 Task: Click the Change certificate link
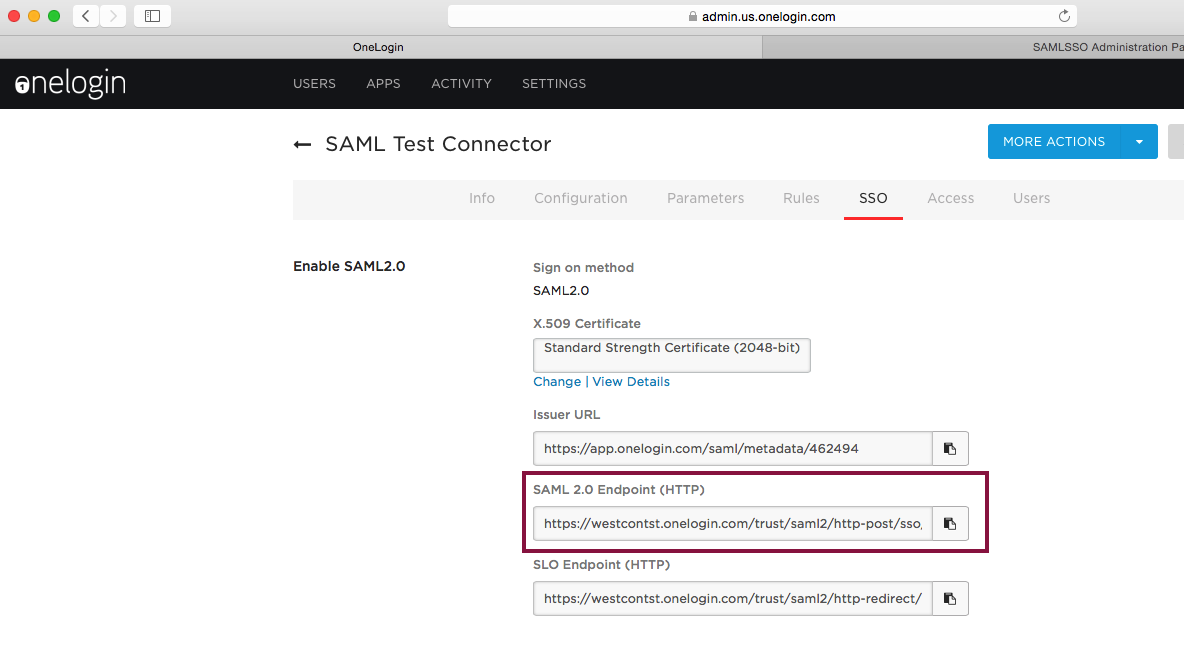[557, 382]
